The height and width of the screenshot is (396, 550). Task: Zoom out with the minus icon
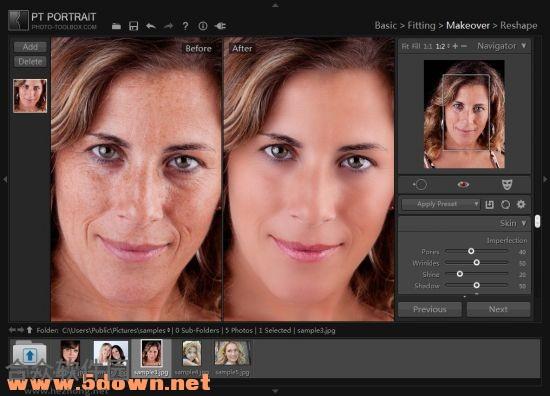[464, 46]
